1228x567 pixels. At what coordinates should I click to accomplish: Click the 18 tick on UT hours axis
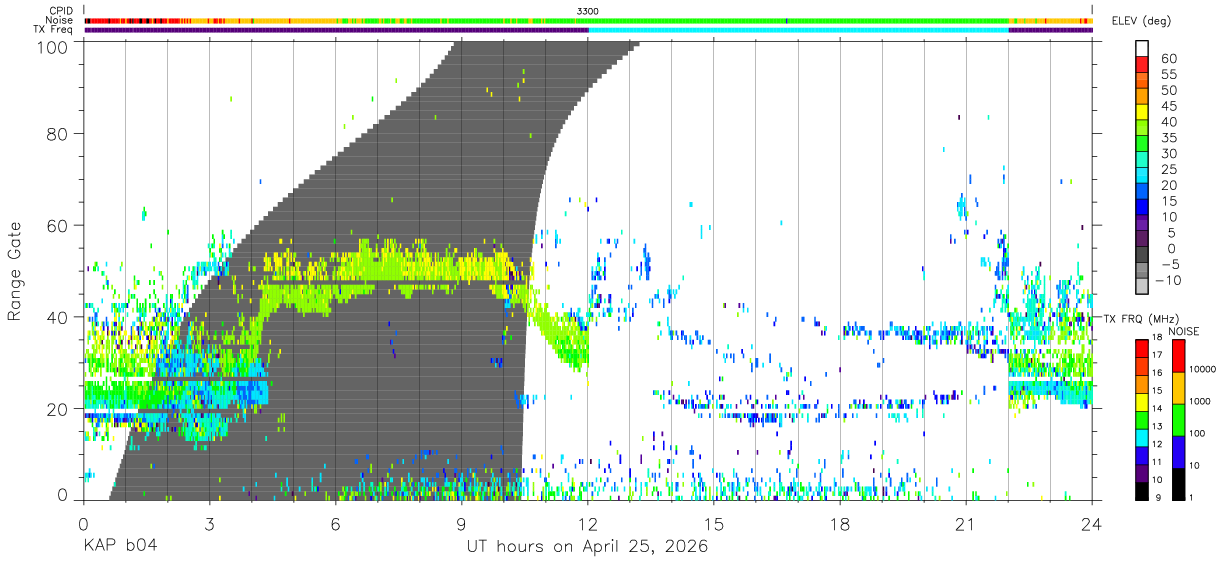pyautogui.click(x=840, y=524)
